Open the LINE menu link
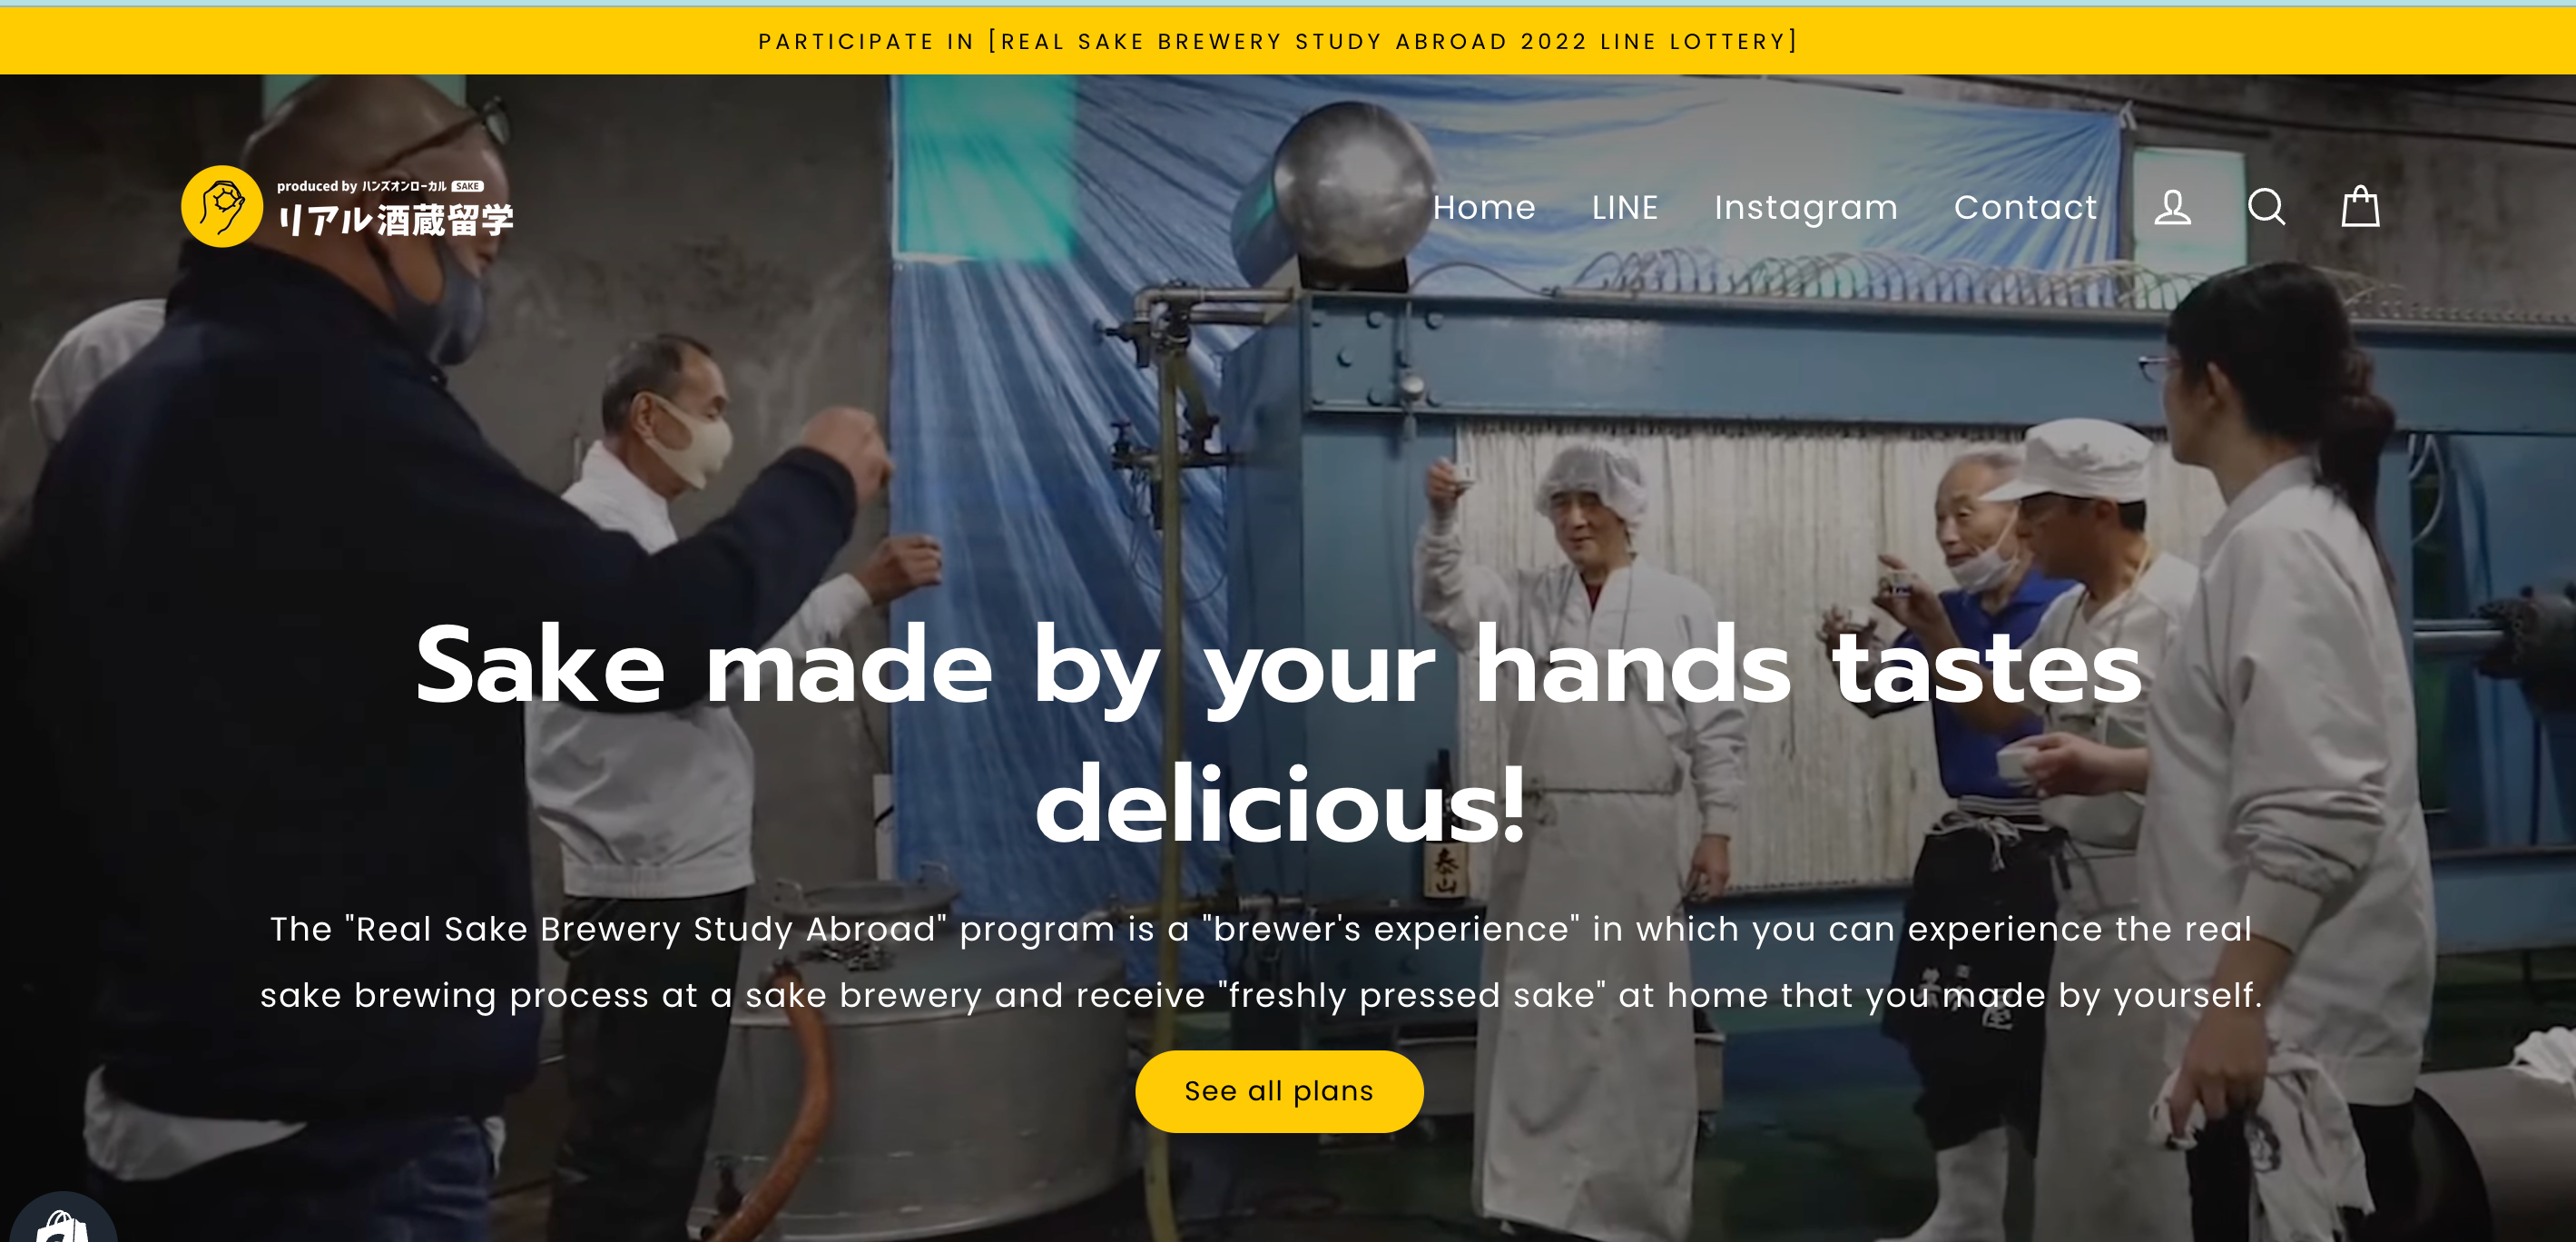 coord(1625,207)
